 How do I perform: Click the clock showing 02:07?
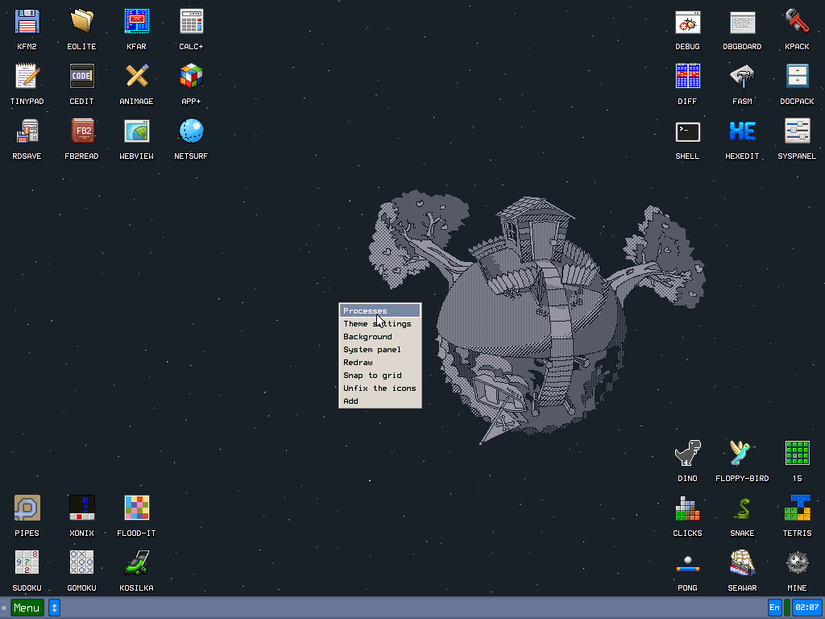tap(807, 607)
